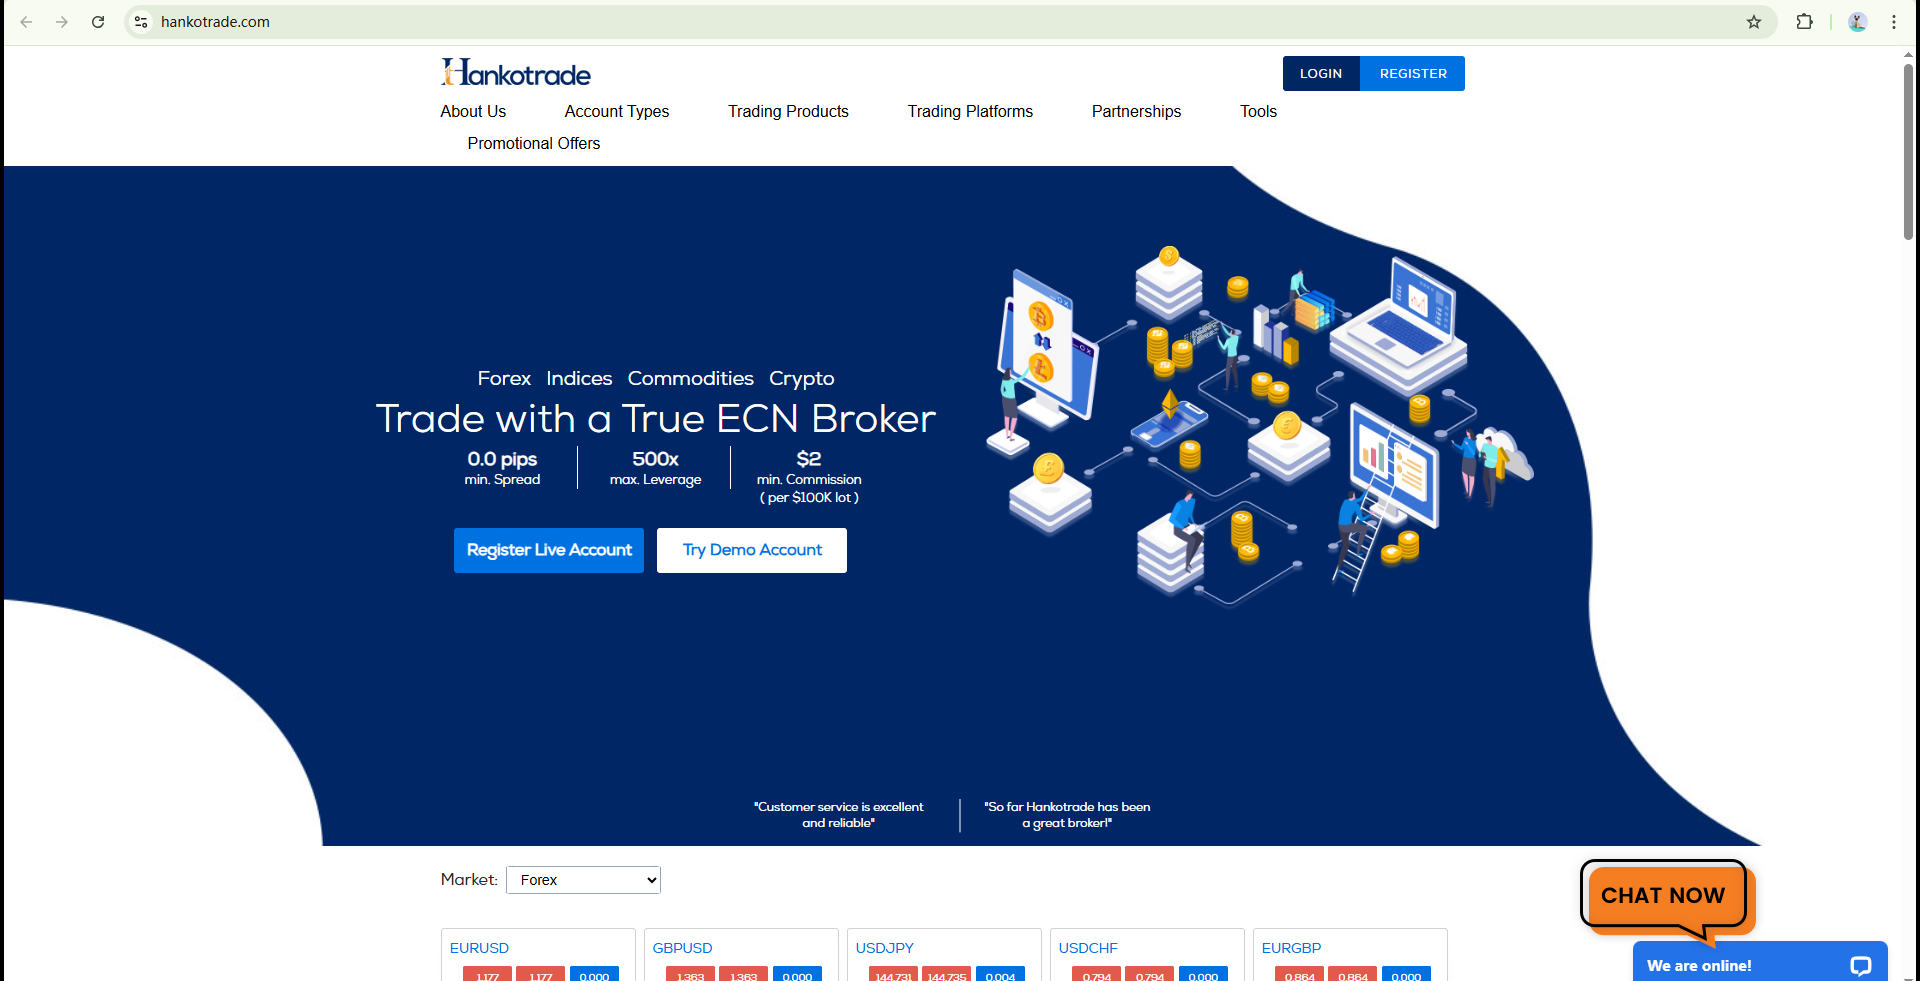
Task: Click the orange CHAT NOW bubble
Action: tap(1662, 896)
